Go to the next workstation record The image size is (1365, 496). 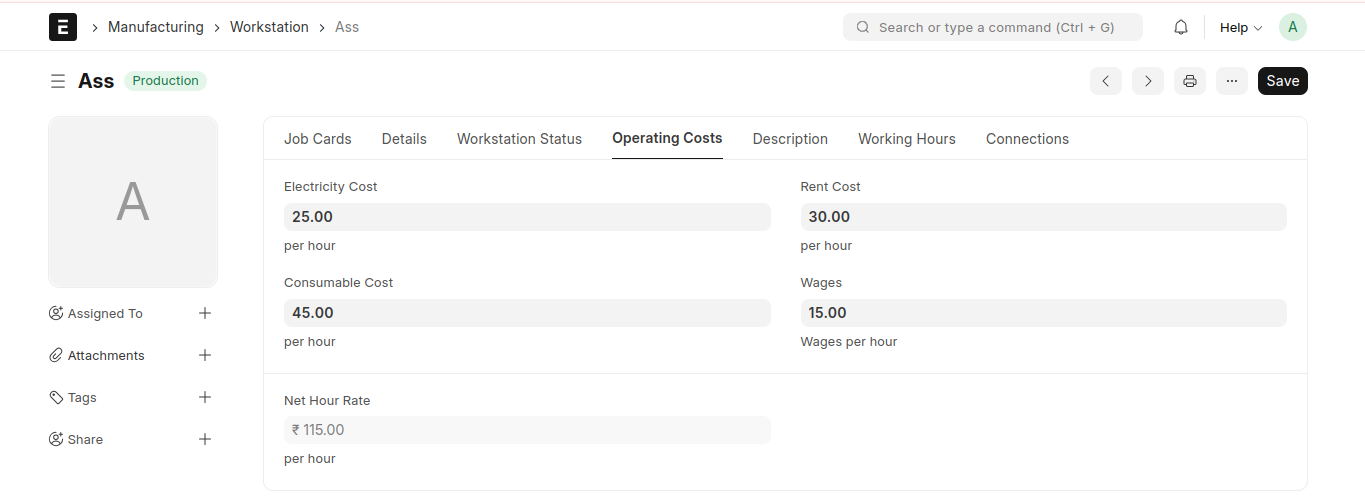pos(1148,81)
